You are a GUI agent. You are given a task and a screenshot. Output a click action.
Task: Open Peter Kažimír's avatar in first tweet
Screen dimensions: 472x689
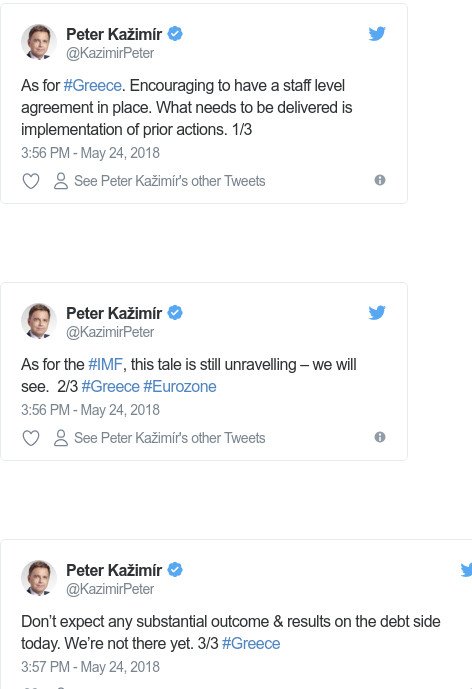click(39, 42)
